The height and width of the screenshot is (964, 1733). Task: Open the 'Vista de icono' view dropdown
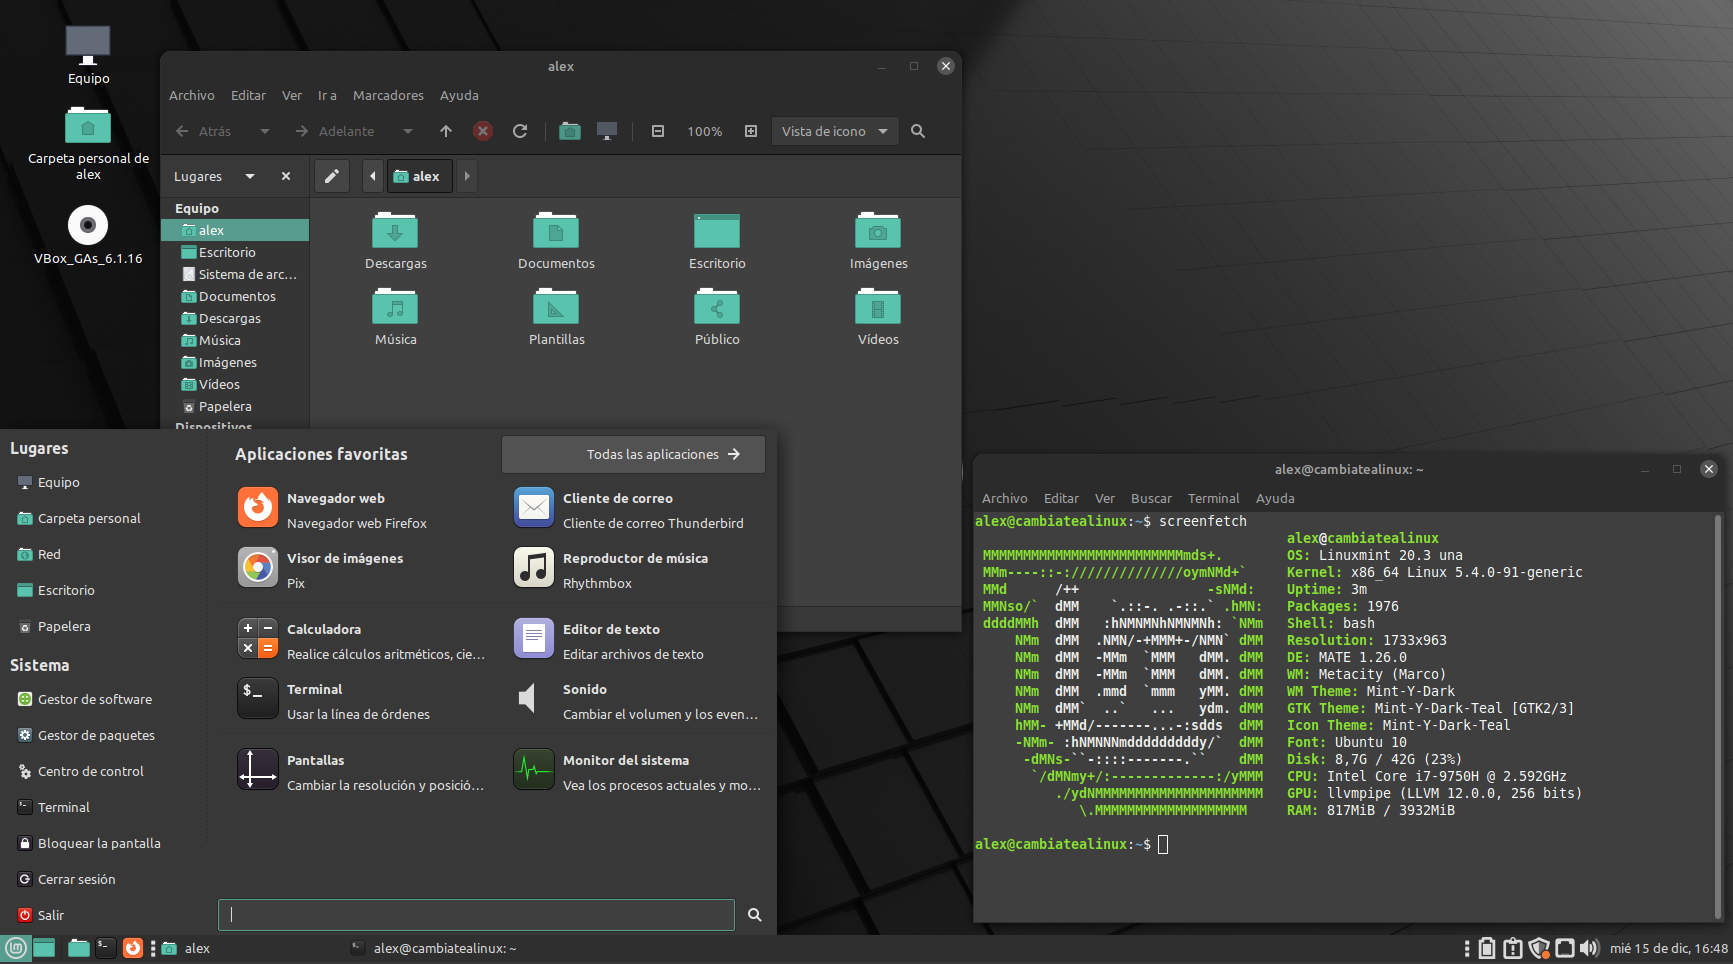834,131
